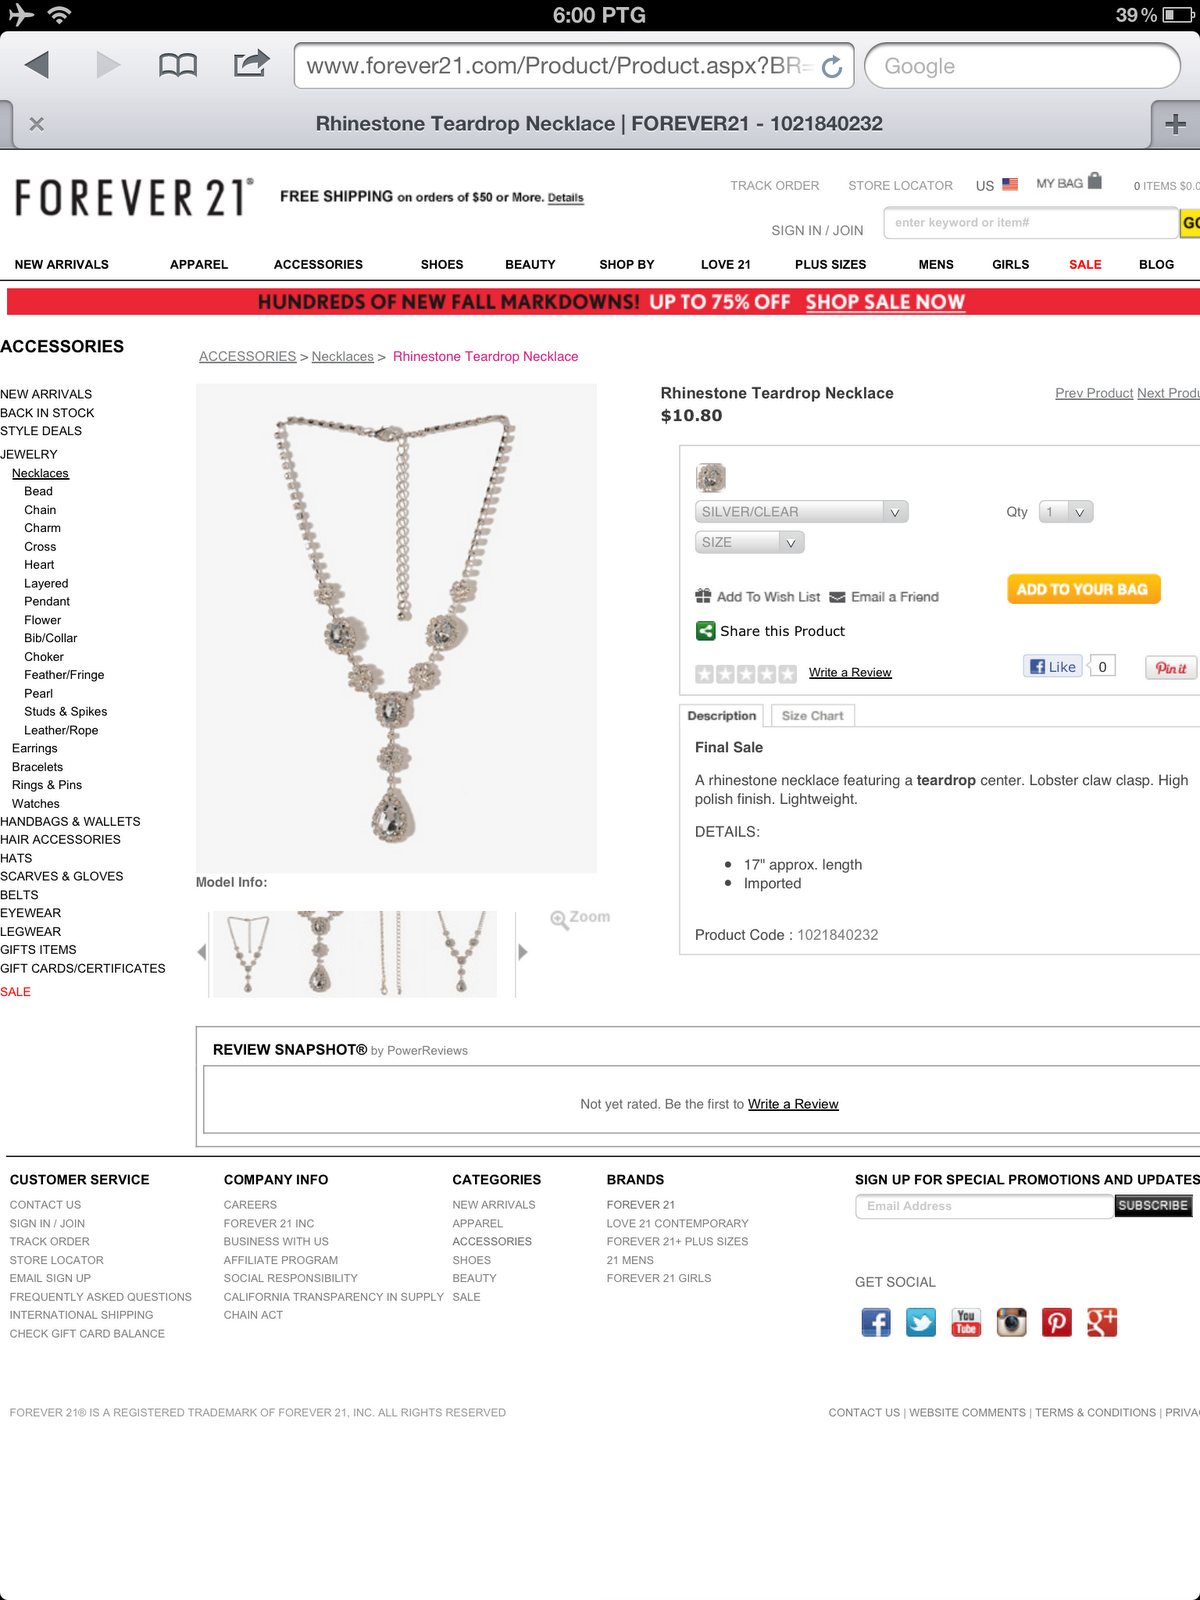Expand the SILVER/CLEAR color dropdown

coord(801,512)
